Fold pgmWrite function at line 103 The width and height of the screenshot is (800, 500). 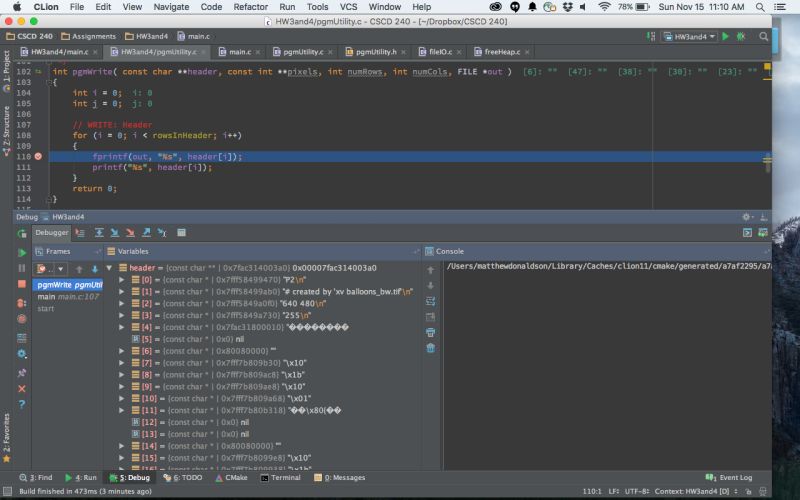49,82
